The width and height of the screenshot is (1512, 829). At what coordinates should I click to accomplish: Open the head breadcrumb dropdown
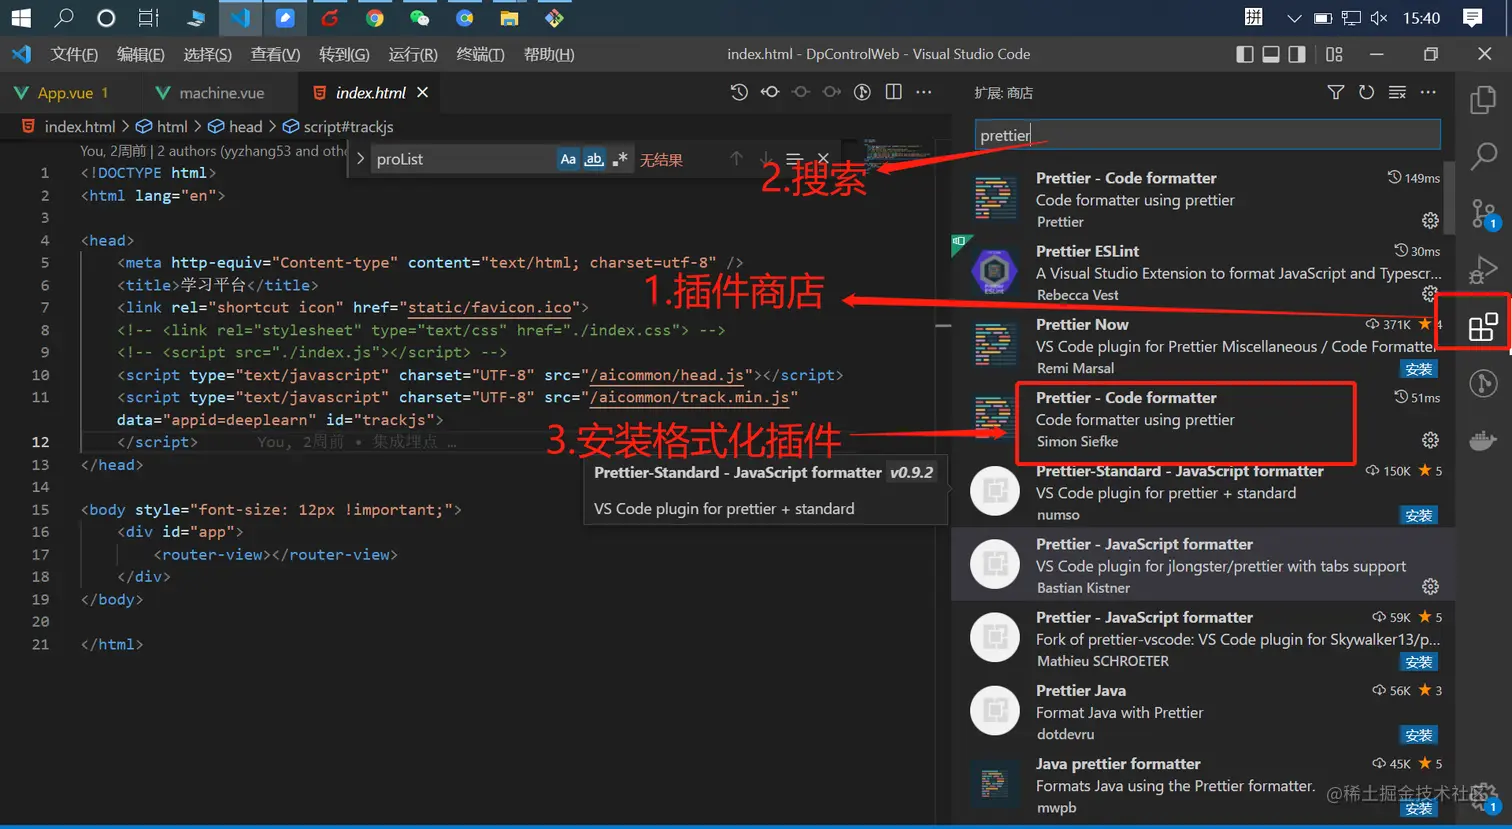tap(235, 126)
